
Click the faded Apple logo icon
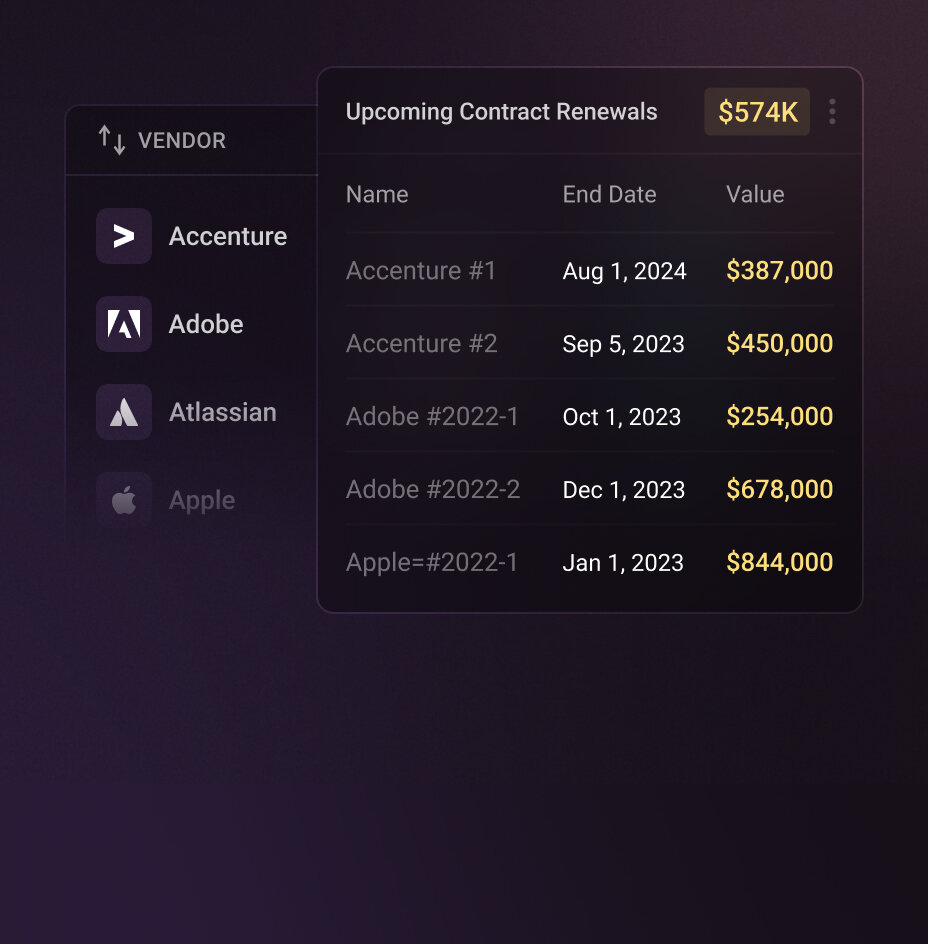124,500
